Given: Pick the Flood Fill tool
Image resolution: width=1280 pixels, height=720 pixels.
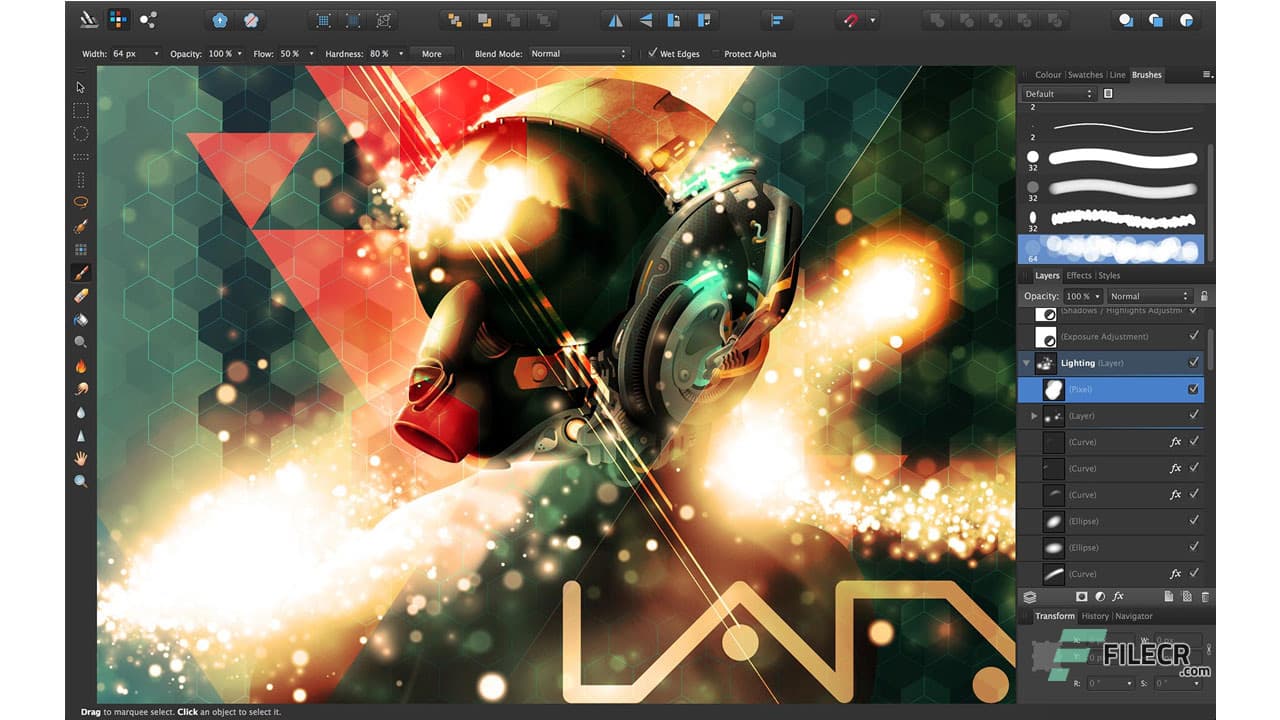Looking at the screenshot, I should 81,318.
